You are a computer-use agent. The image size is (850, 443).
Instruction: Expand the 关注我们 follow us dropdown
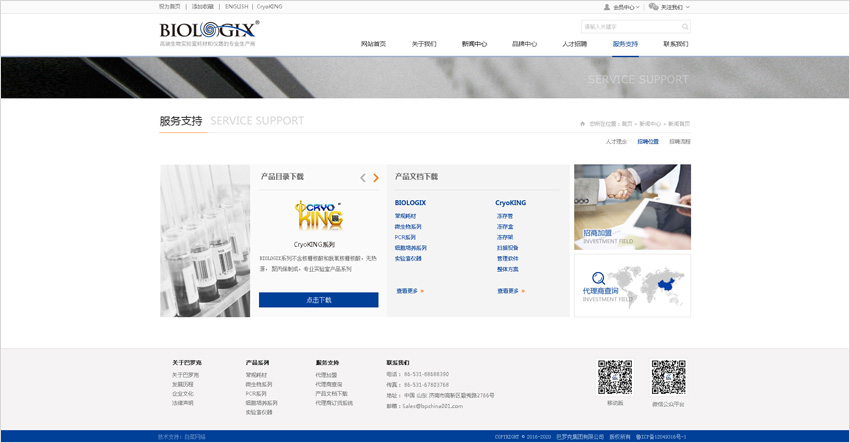(669, 7)
